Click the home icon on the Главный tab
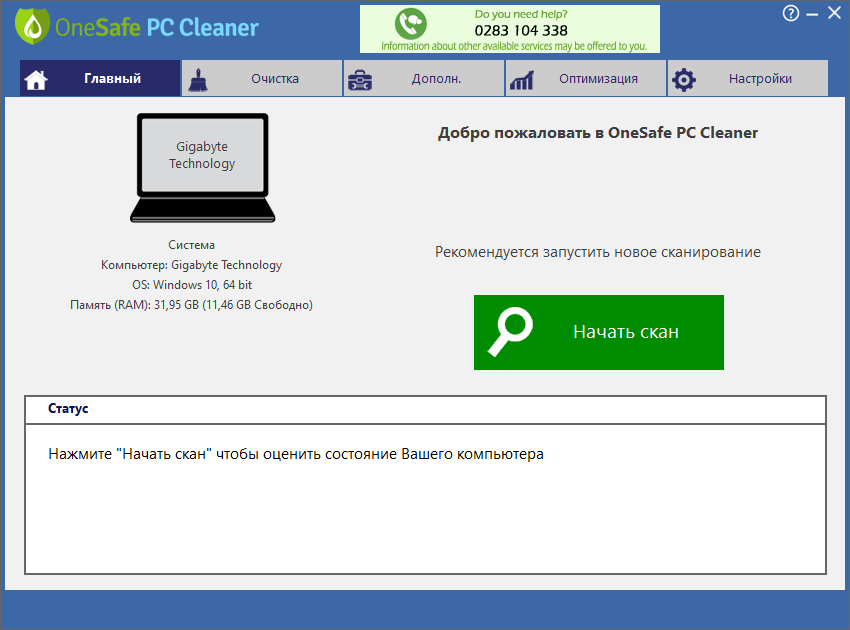This screenshot has width=850, height=630. (x=36, y=78)
